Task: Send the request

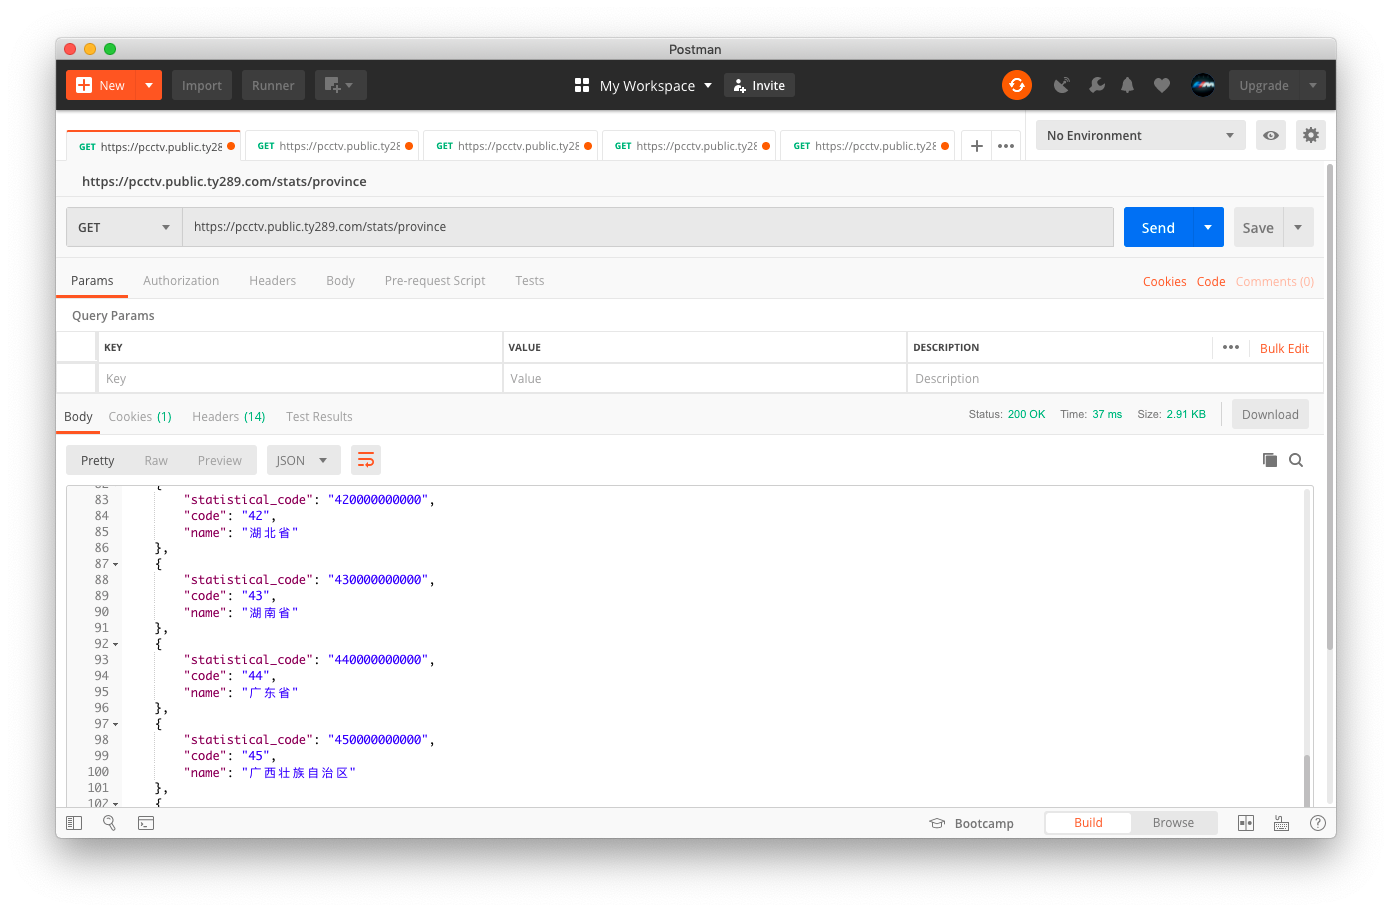Action: tap(1158, 227)
